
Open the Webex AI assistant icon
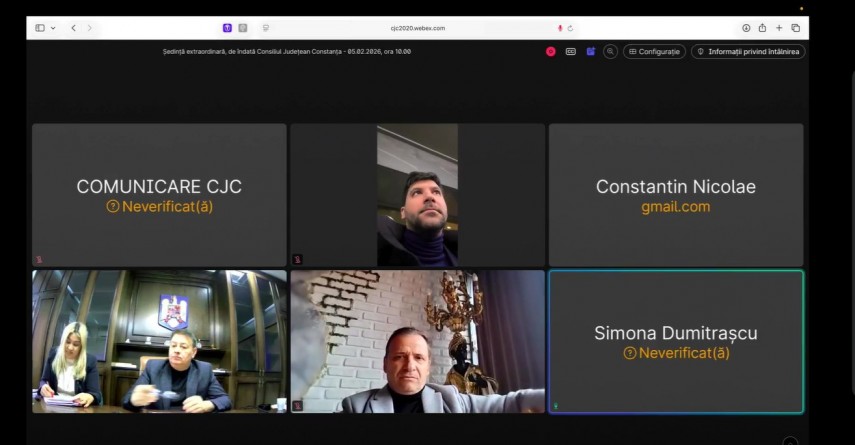(591, 51)
